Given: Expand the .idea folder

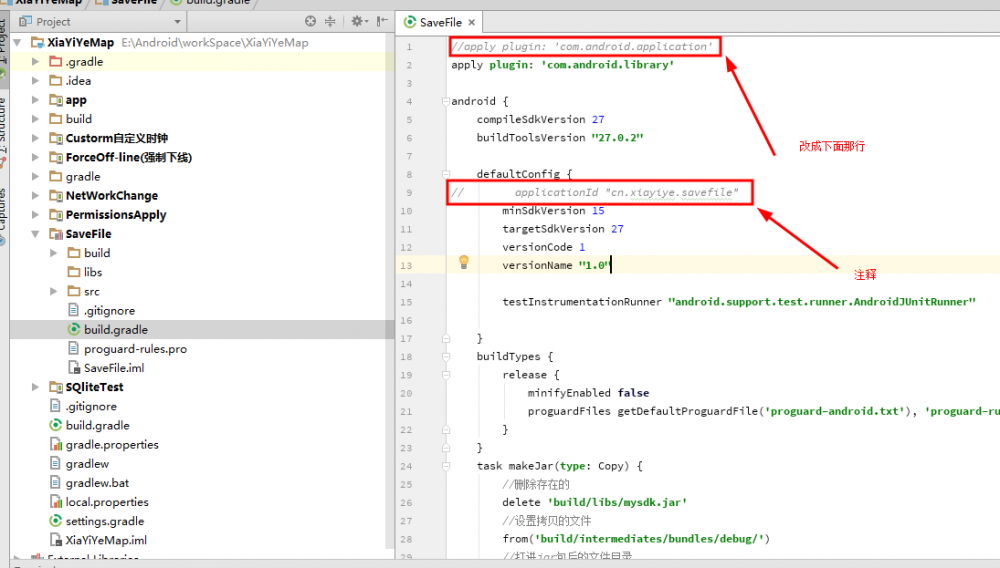Looking at the screenshot, I should [x=36, y=81].
